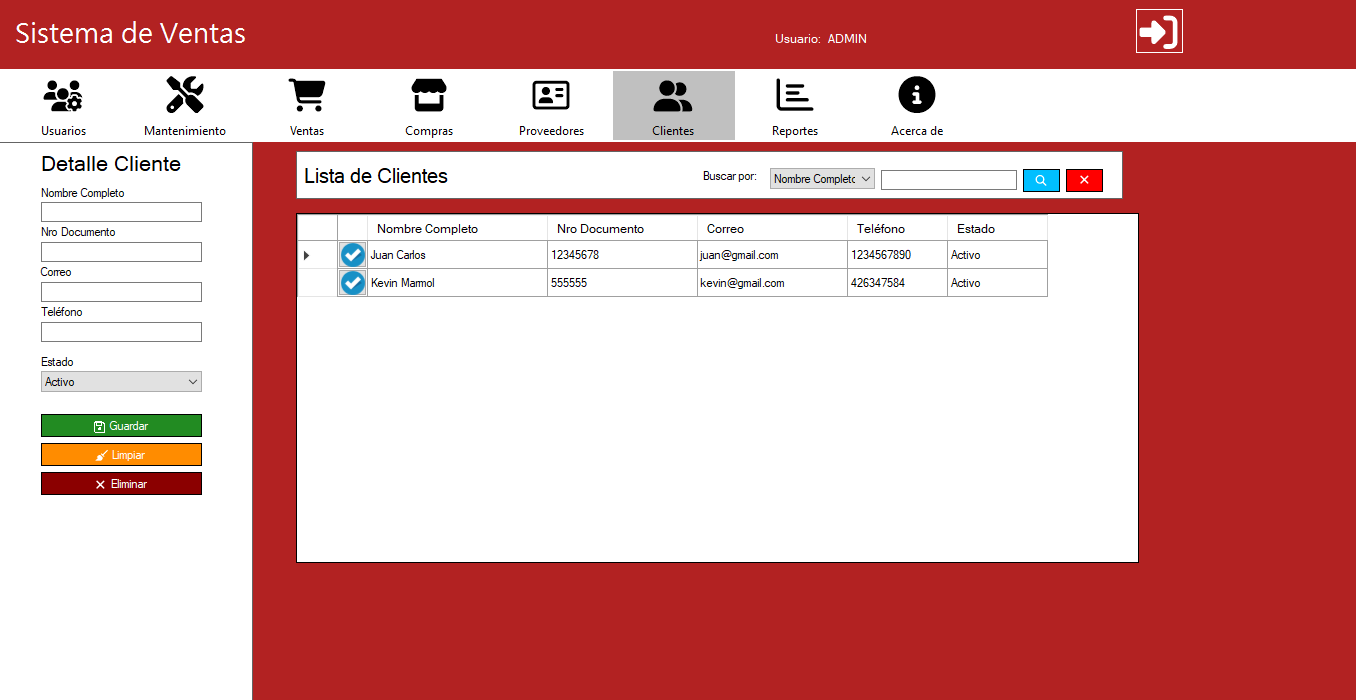Focus the Nro Documento input field

[x=121, y=252]
